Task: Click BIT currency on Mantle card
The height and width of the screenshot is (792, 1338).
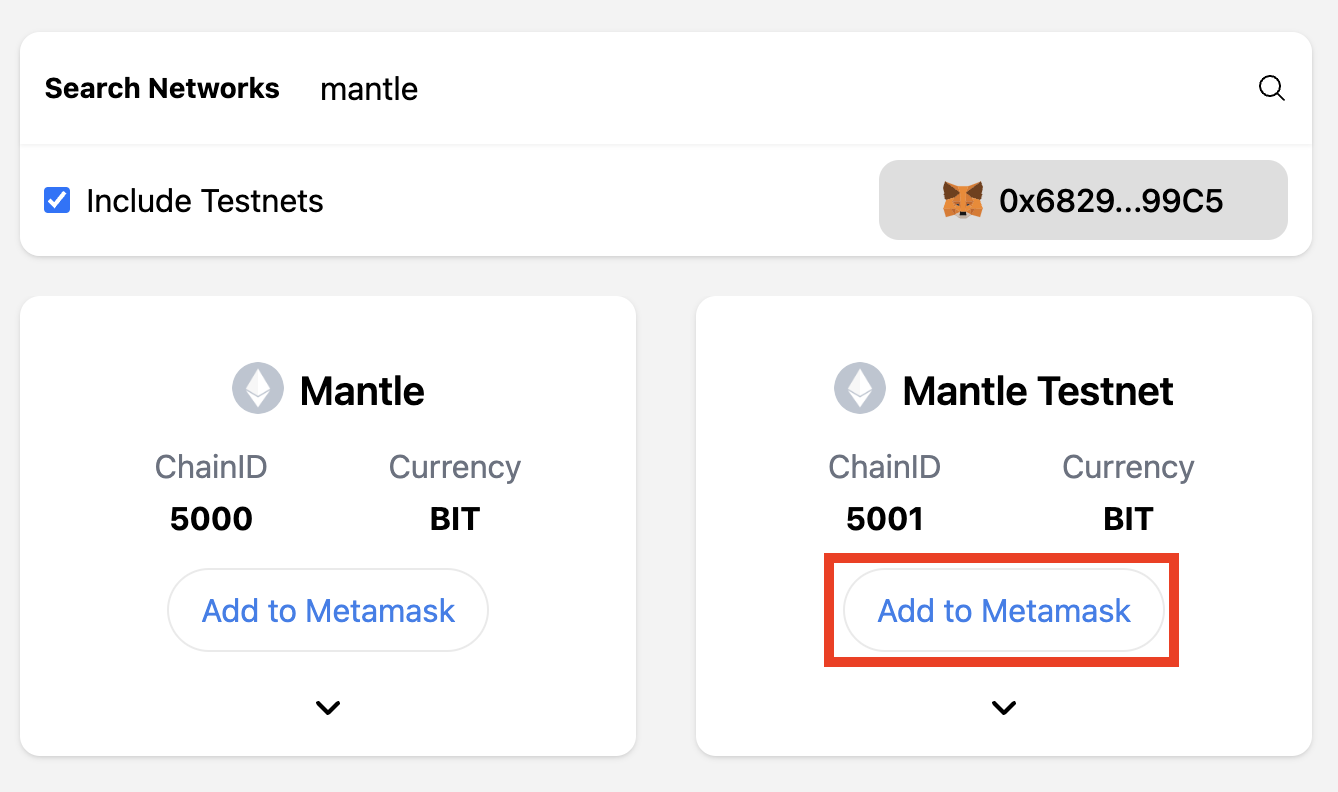Action: [x=455, y=519]
